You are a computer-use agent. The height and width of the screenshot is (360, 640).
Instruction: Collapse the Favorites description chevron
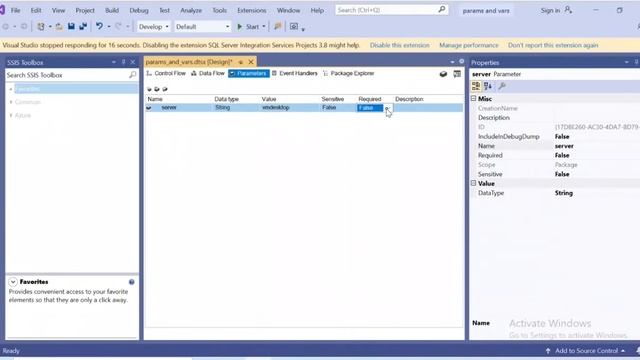coord(13,282)
